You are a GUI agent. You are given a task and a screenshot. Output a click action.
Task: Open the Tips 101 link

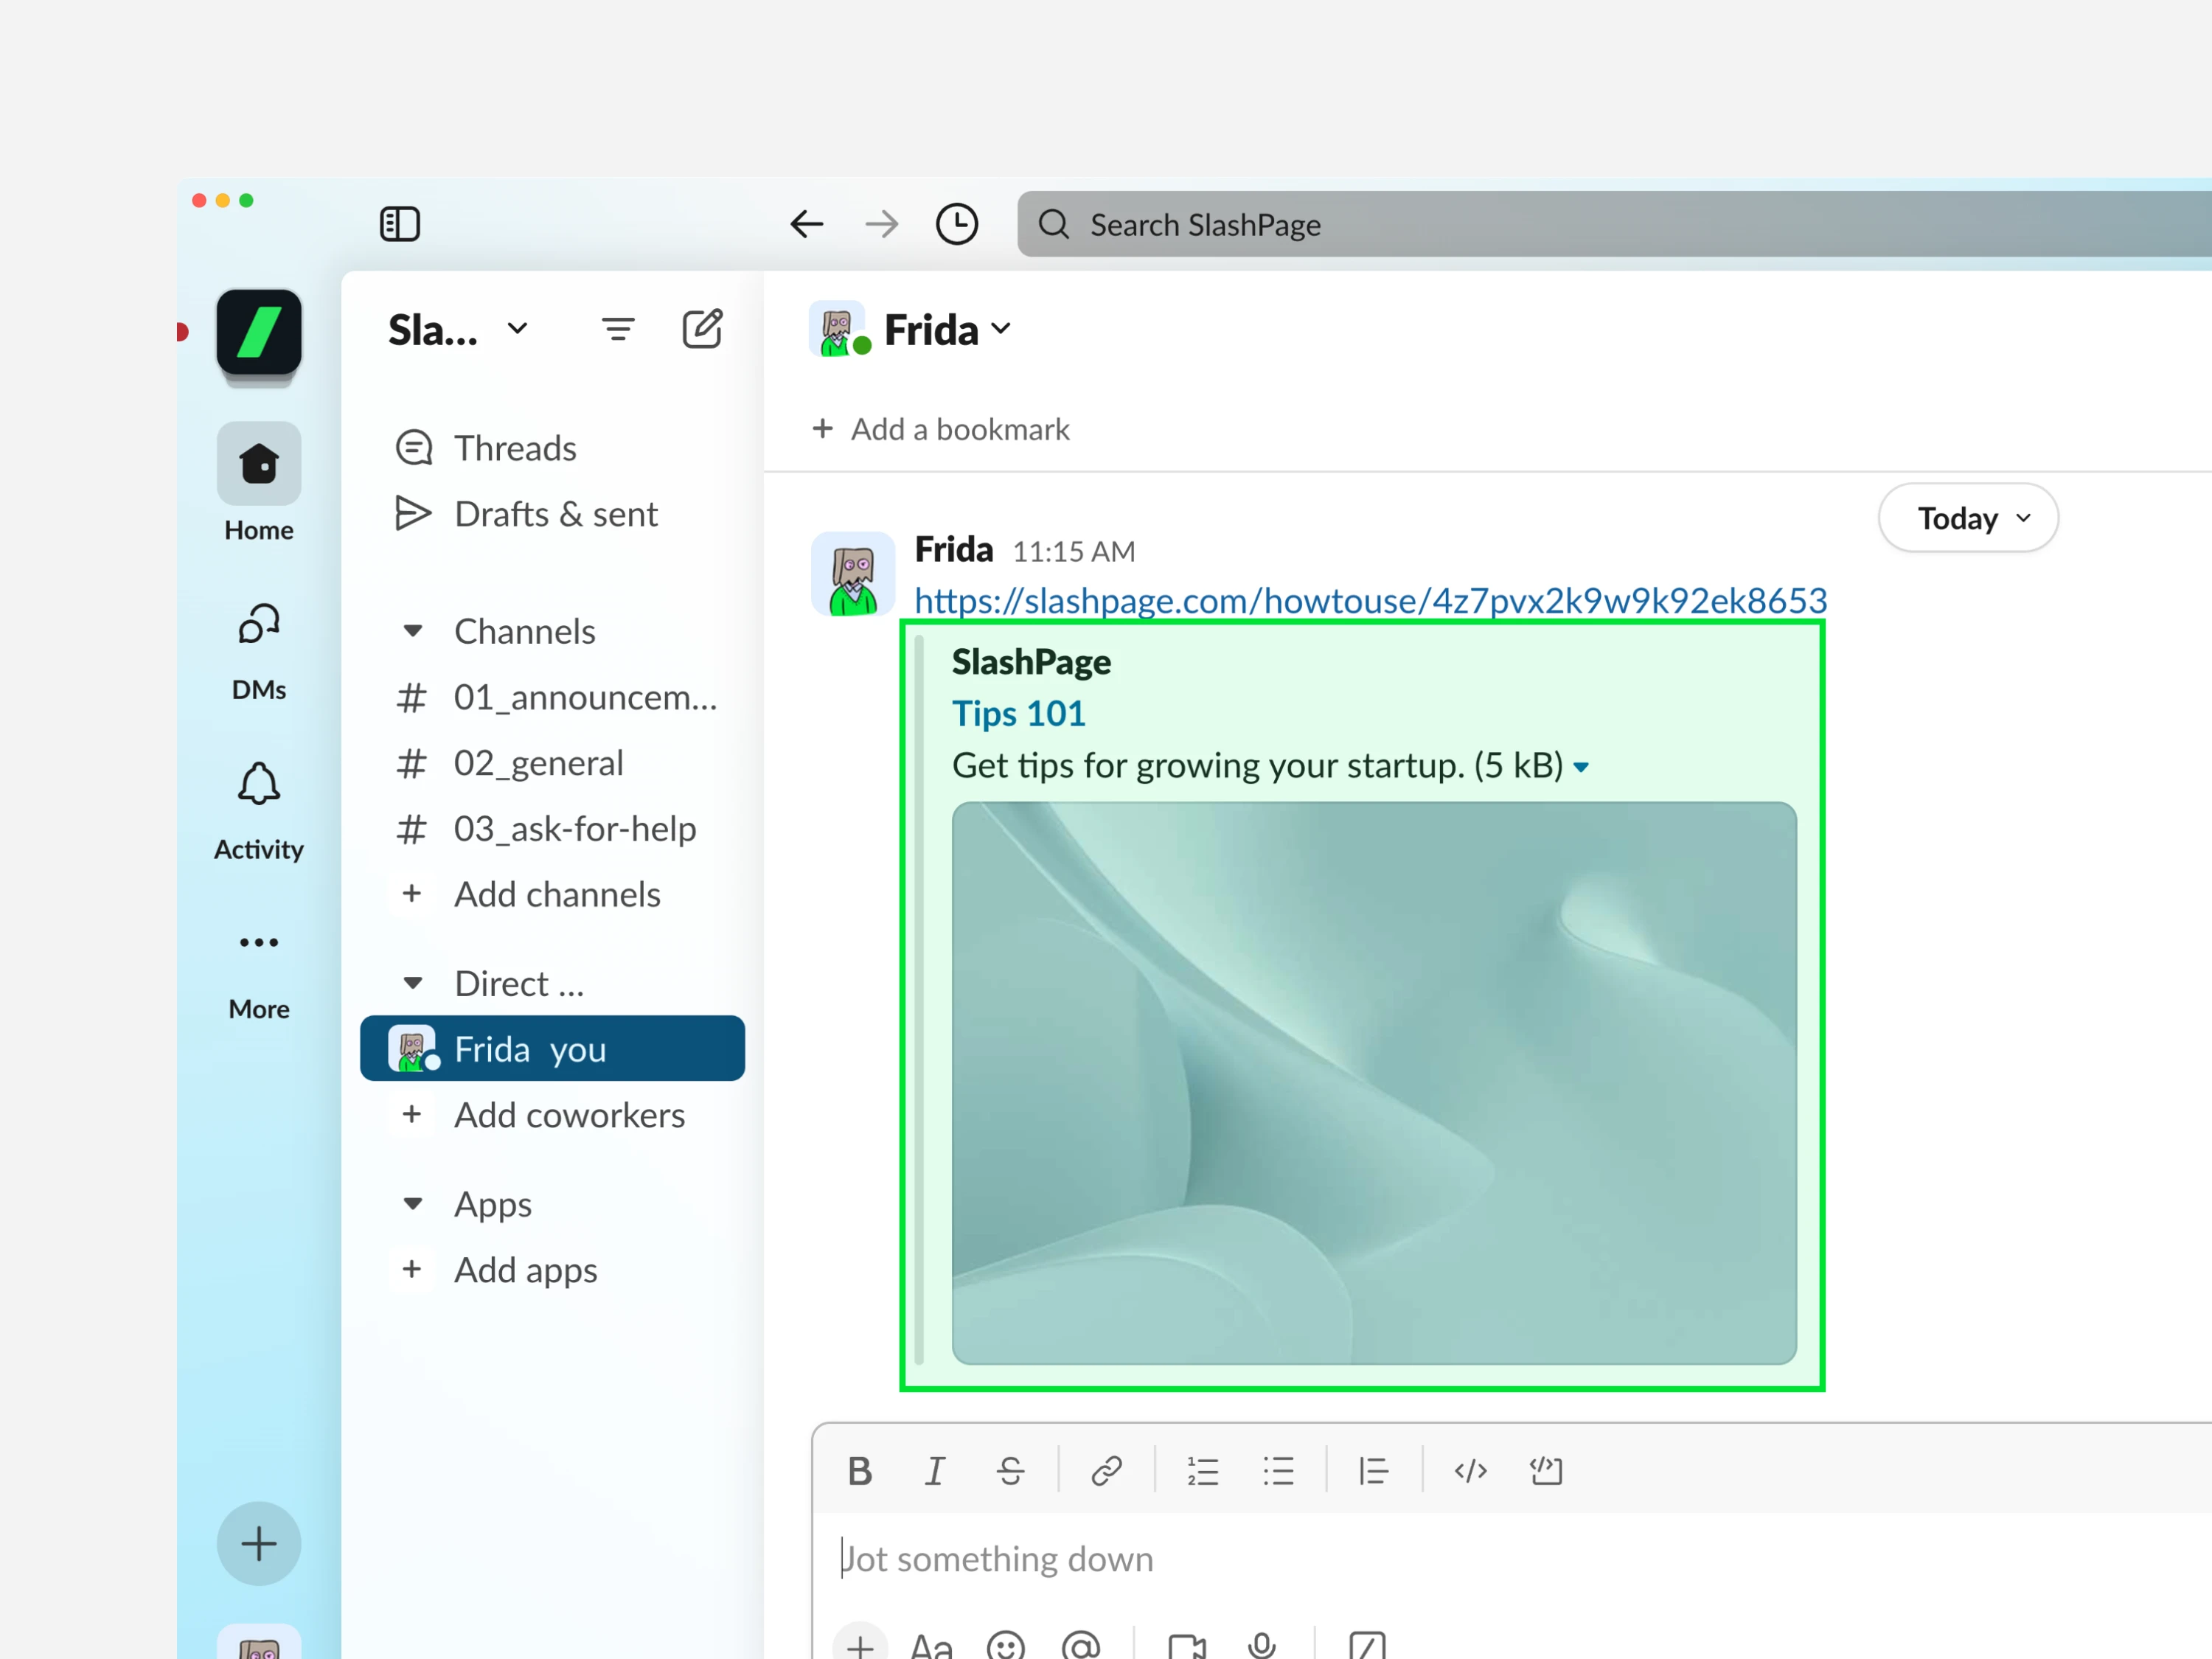1018,714
